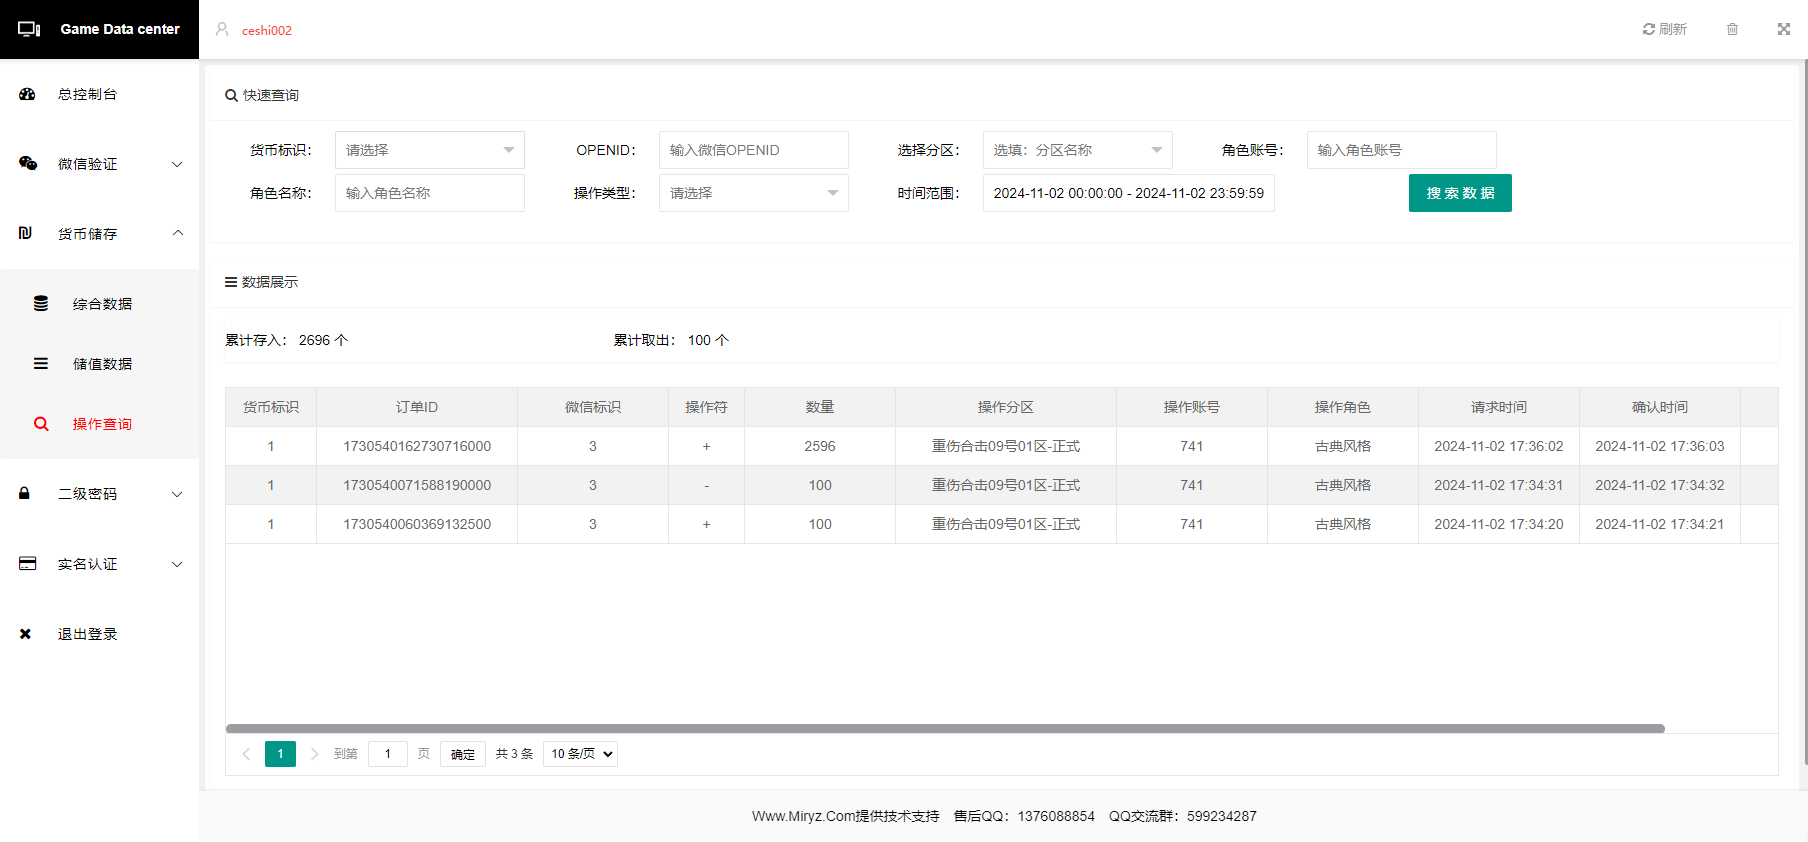Click the refresh icon labeled 刷新
1808x842 pixels.
pos(1663,29)
